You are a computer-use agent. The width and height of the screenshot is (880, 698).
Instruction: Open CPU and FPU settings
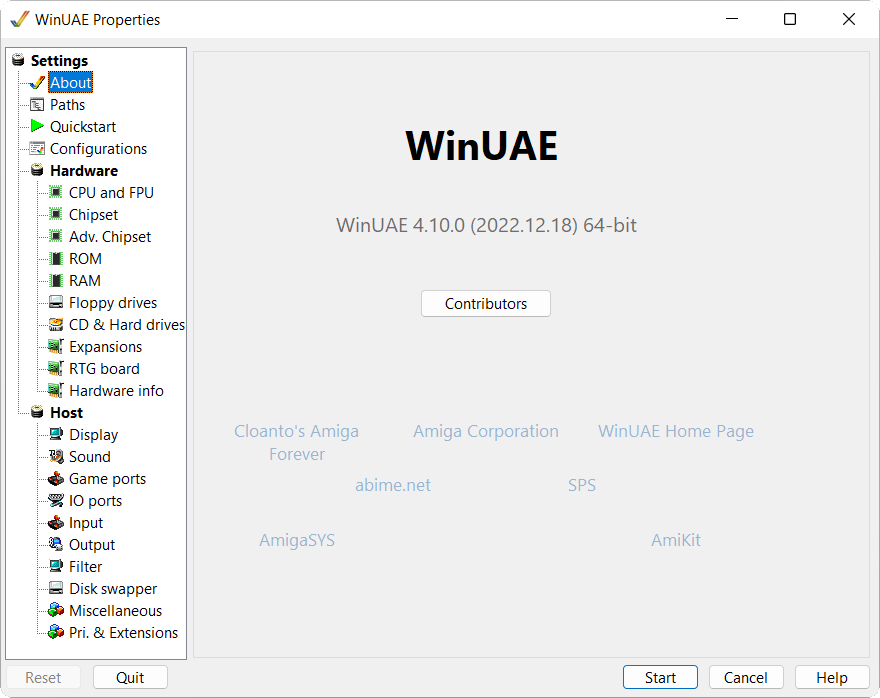coord(111,192)
